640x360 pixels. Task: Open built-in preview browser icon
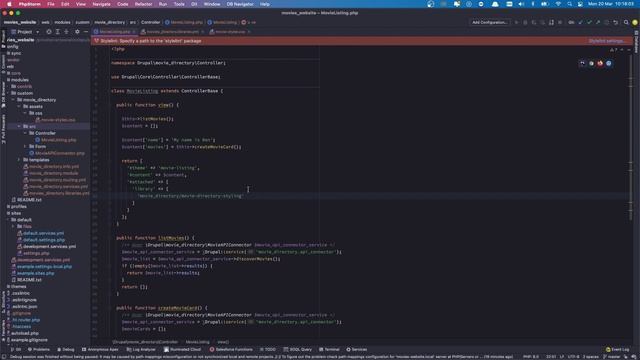tap(582, 63)
